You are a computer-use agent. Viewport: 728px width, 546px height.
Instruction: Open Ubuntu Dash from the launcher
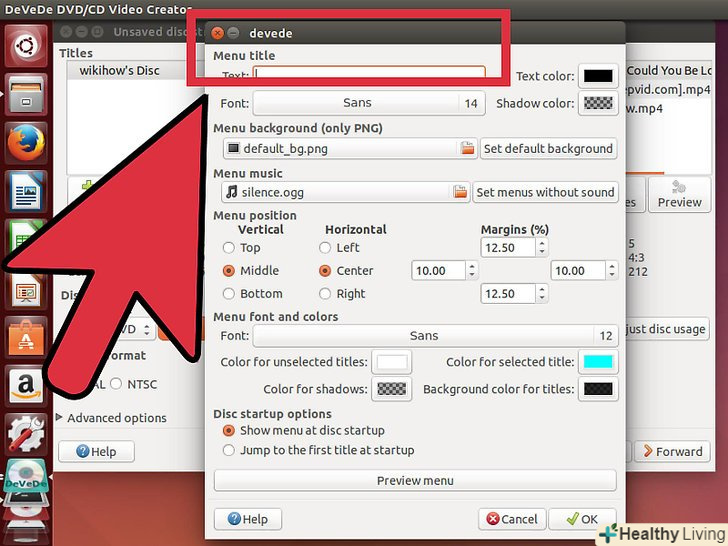point(26,46)
